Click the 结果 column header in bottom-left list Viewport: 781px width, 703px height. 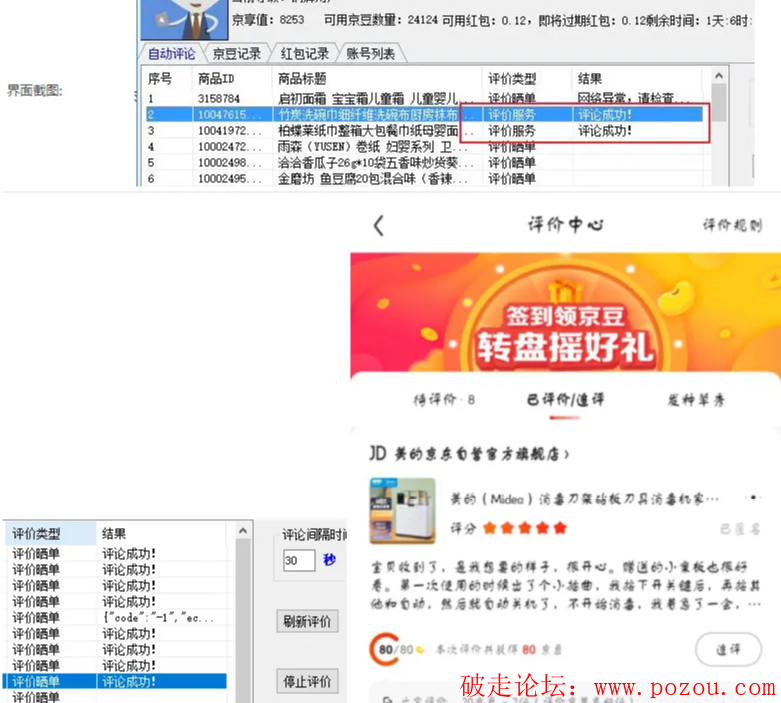tap(161, 534)
